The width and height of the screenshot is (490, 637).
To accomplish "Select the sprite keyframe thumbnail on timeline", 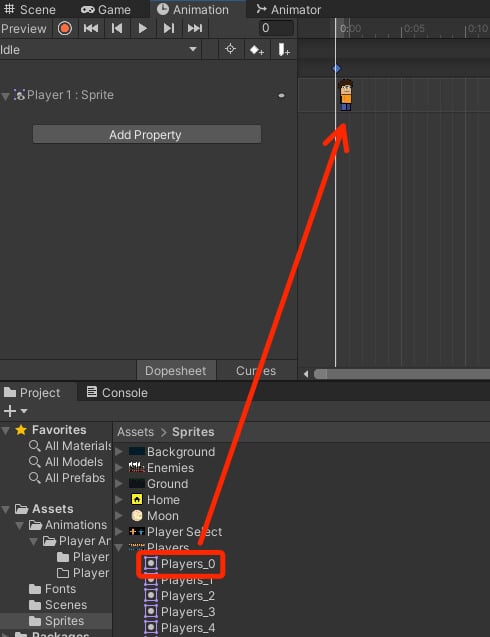I will [x=345, y=95].
